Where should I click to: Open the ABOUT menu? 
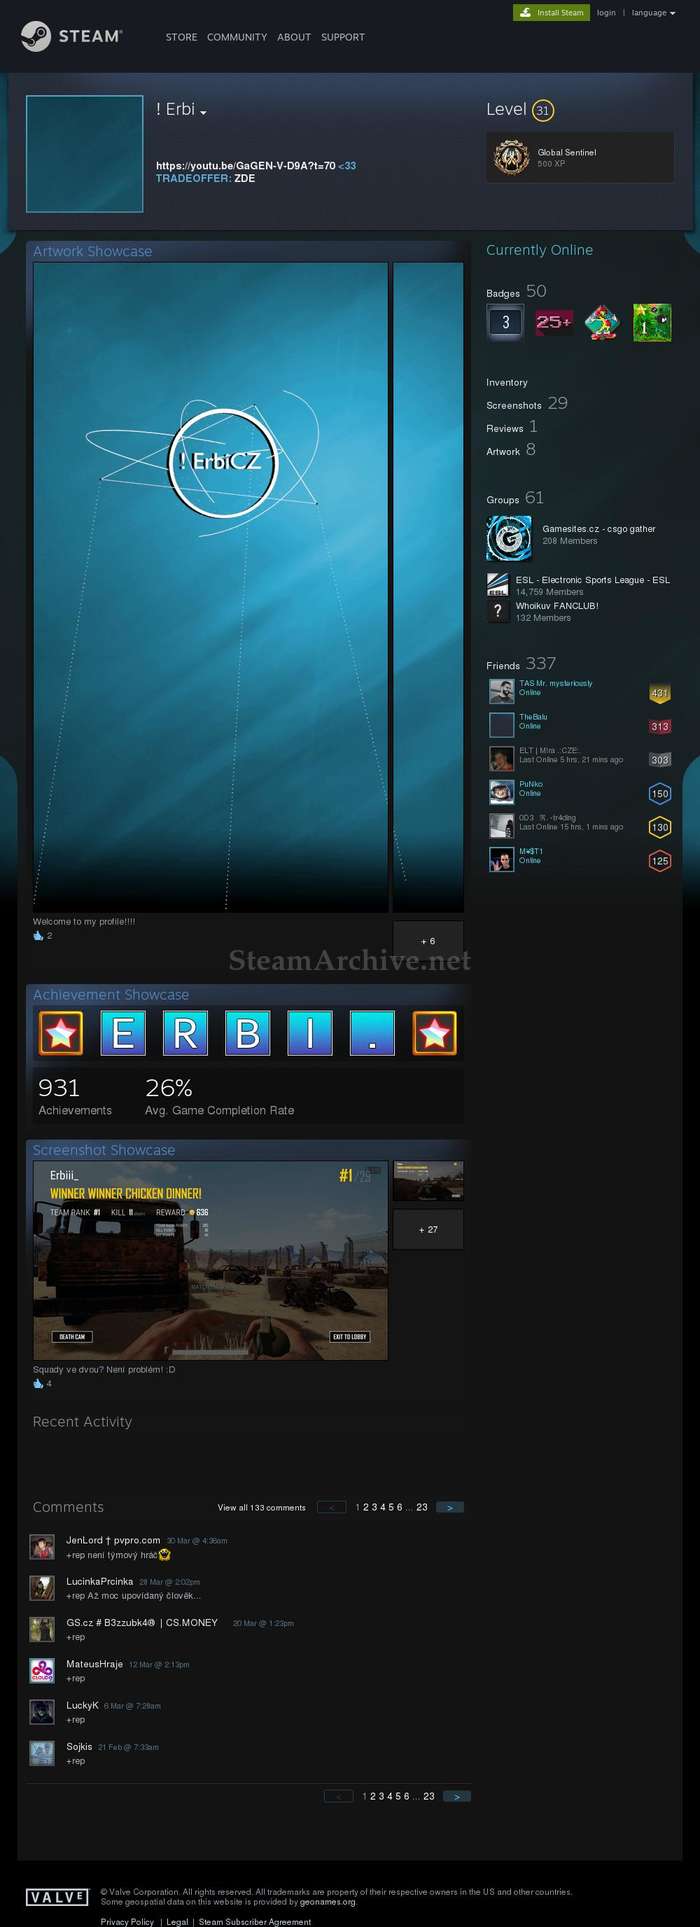[294, 37]
